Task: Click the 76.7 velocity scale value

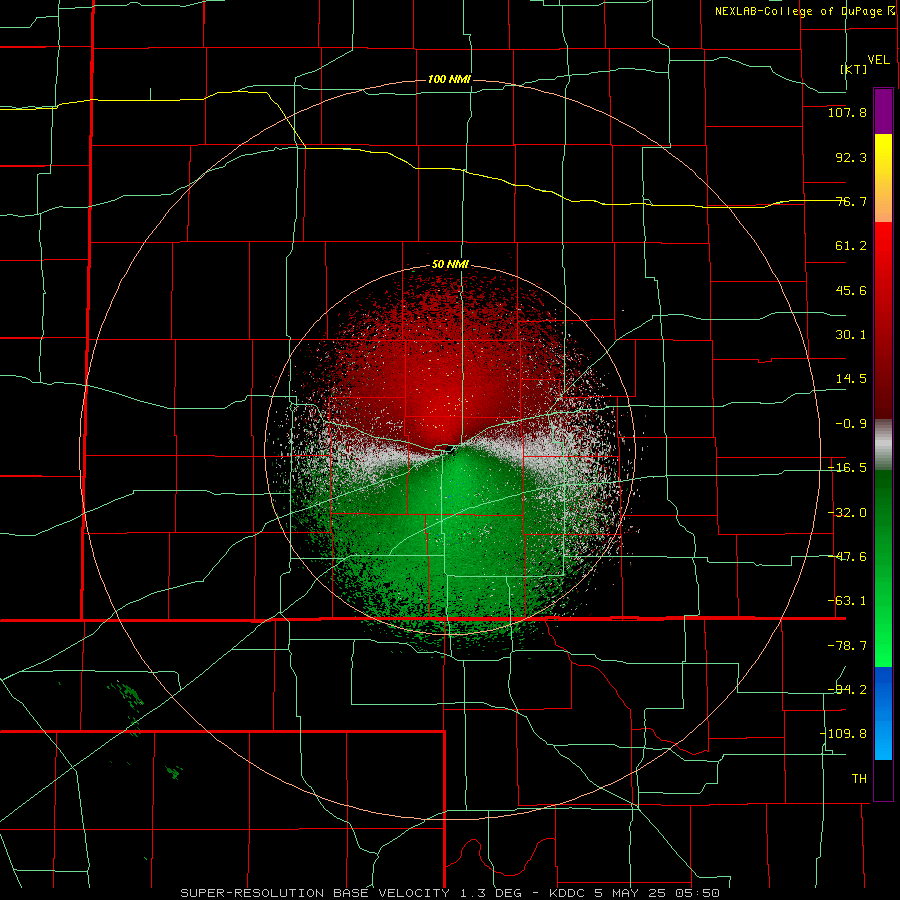Action: click(x=851, y=201)
